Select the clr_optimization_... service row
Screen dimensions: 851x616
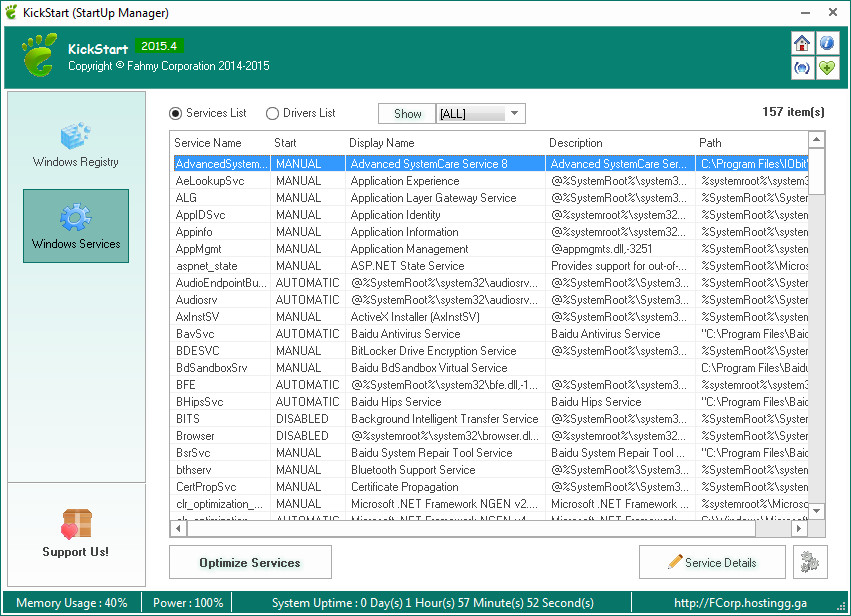tap(490, 504)
